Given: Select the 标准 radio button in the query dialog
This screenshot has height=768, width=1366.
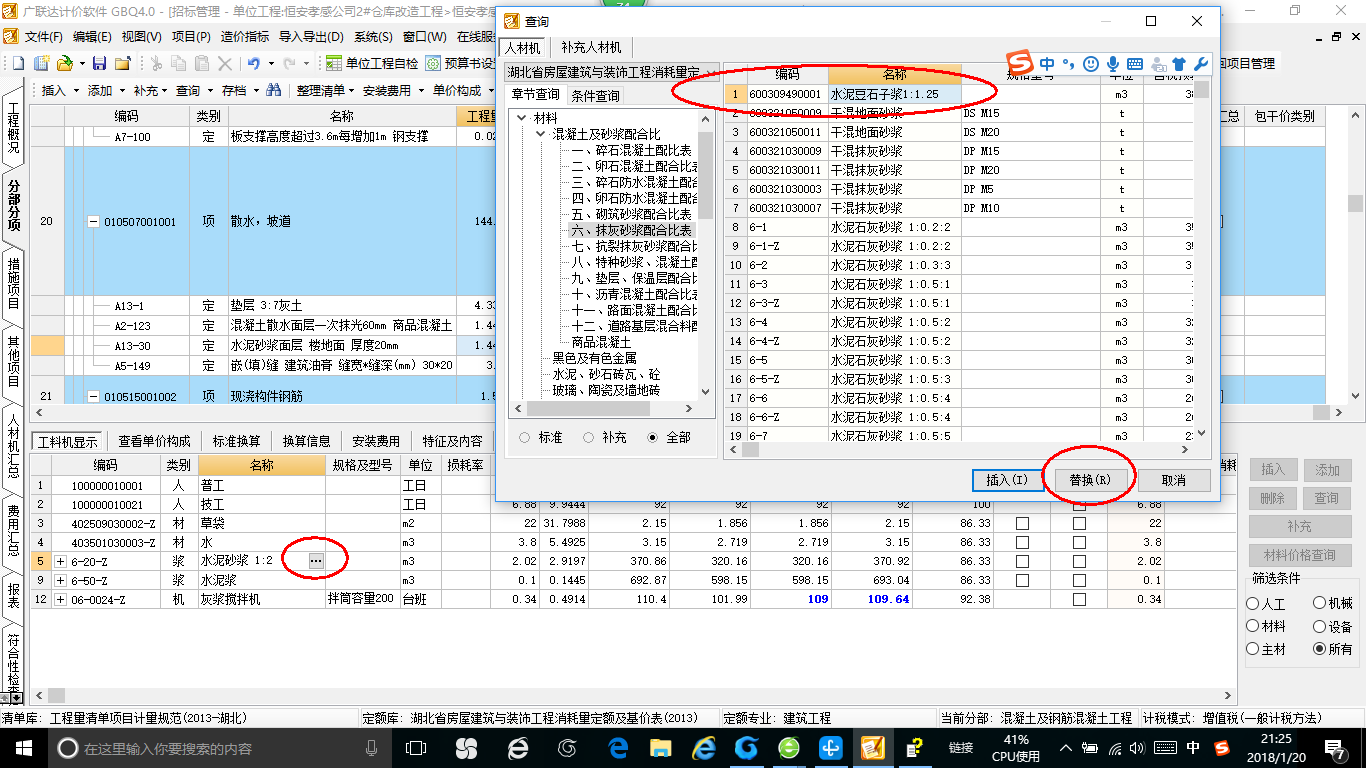Looking at the screenshot, I should click(x=526, y=437).
